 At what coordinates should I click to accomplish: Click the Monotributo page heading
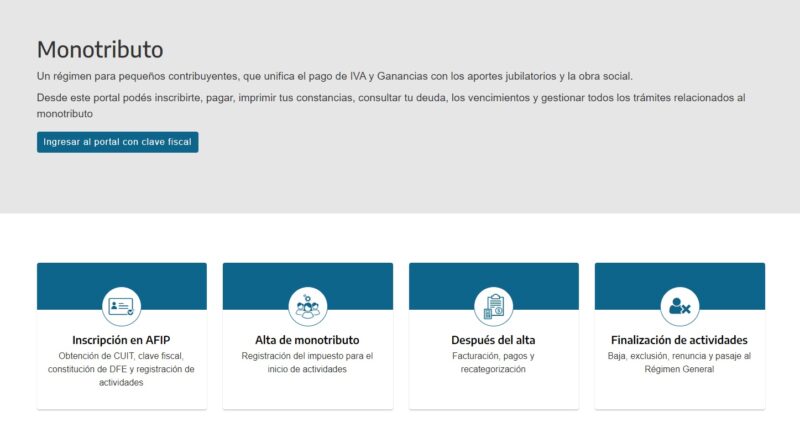tap(100, 50)
